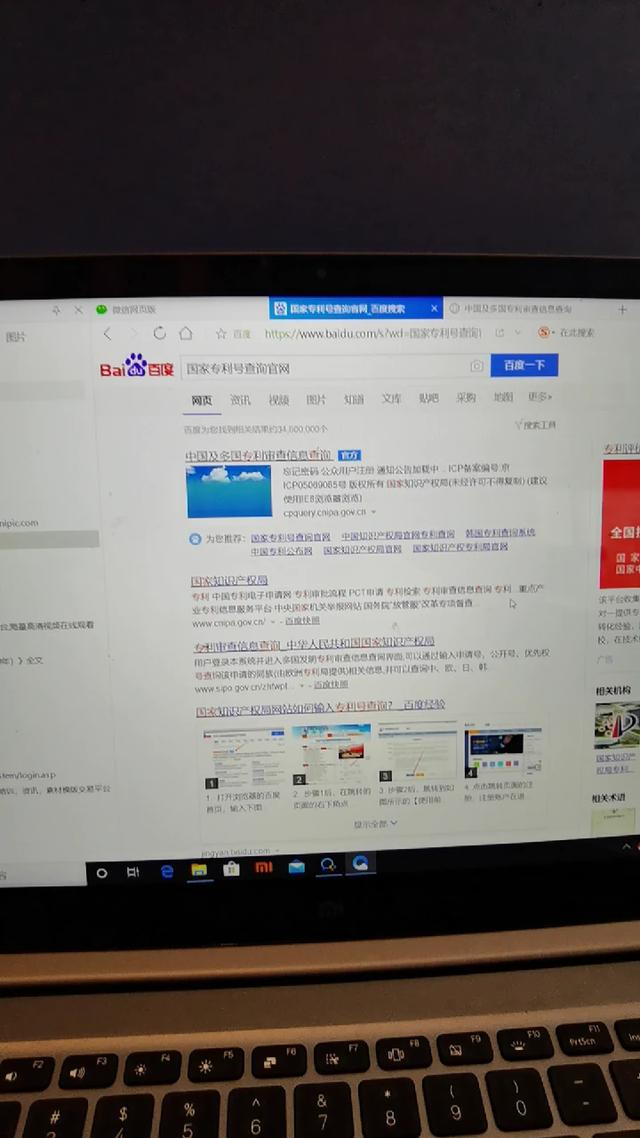Screen dimensions: 640x1138
Task: Open 专利审查信息查询_中华人民共和国国家知识产权局 result
Action: click(313, 644)
